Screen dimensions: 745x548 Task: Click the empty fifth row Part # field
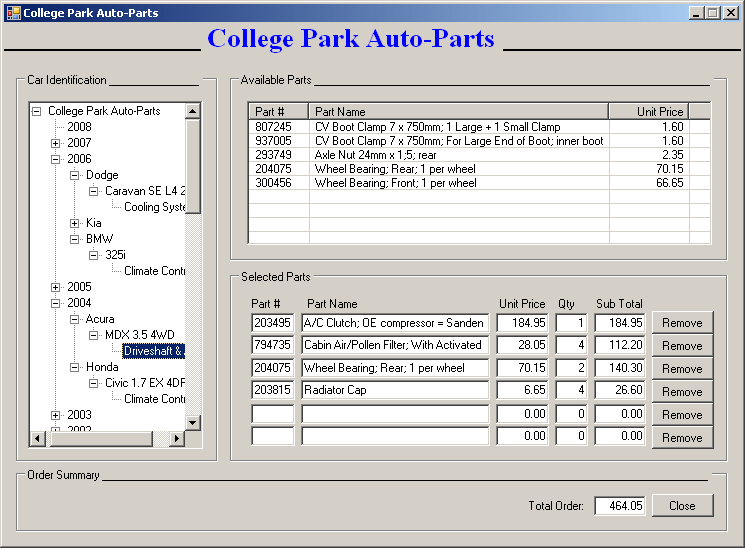(x=273, y=414)
